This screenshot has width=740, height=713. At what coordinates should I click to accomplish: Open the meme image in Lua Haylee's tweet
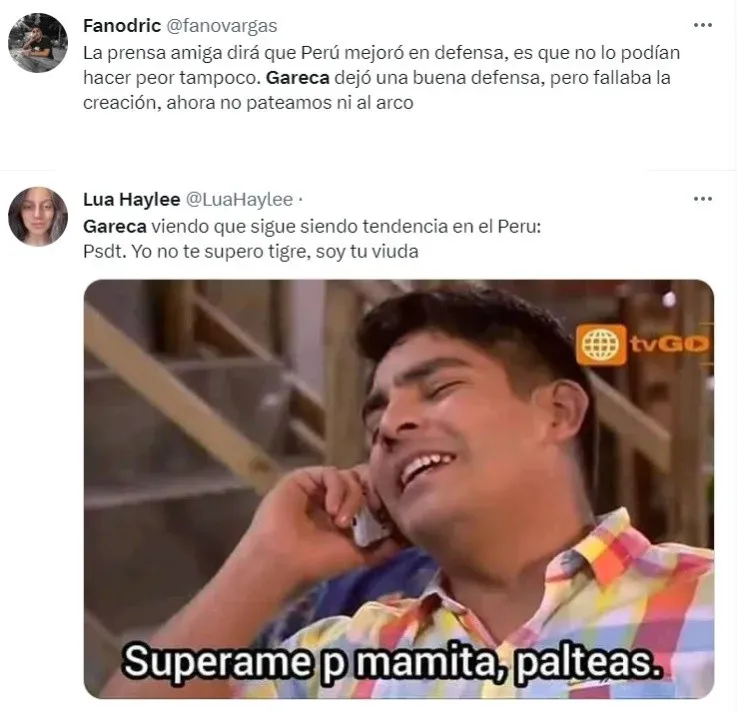(x=399, y=489)
